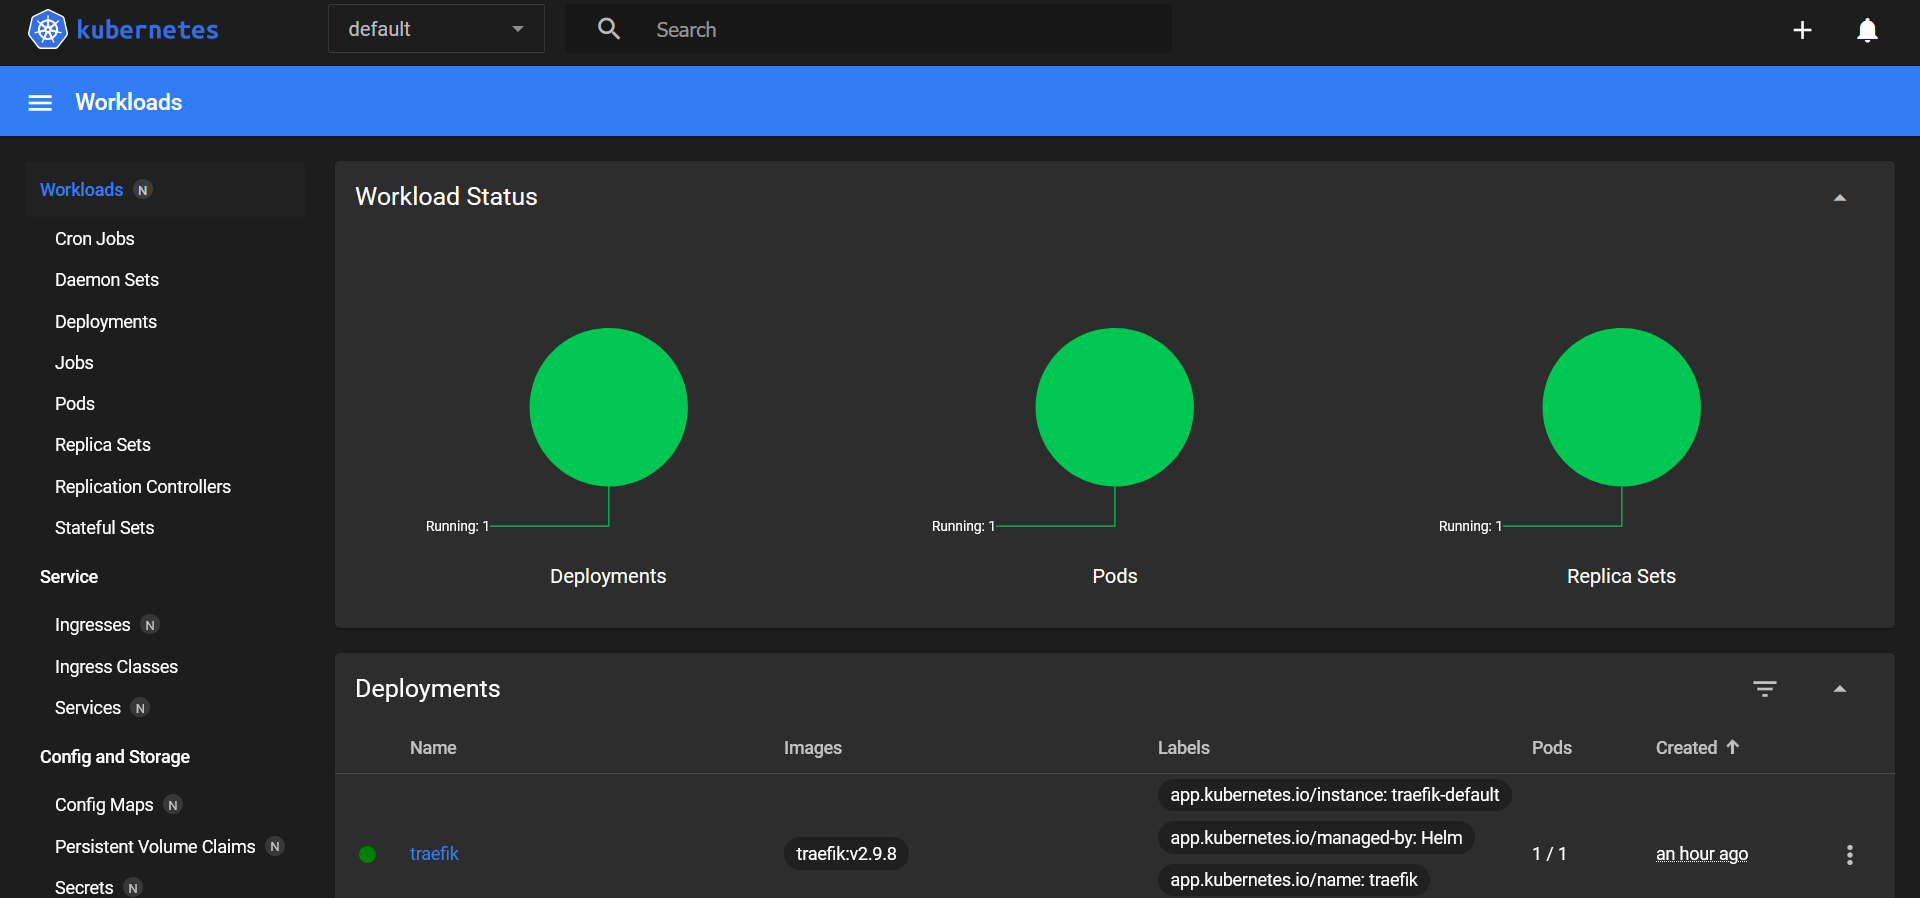Click the Kubernetes logo icon
The height and width of the screenshot is (898, 1920).
pyautogui.click(x=47, y=29)
